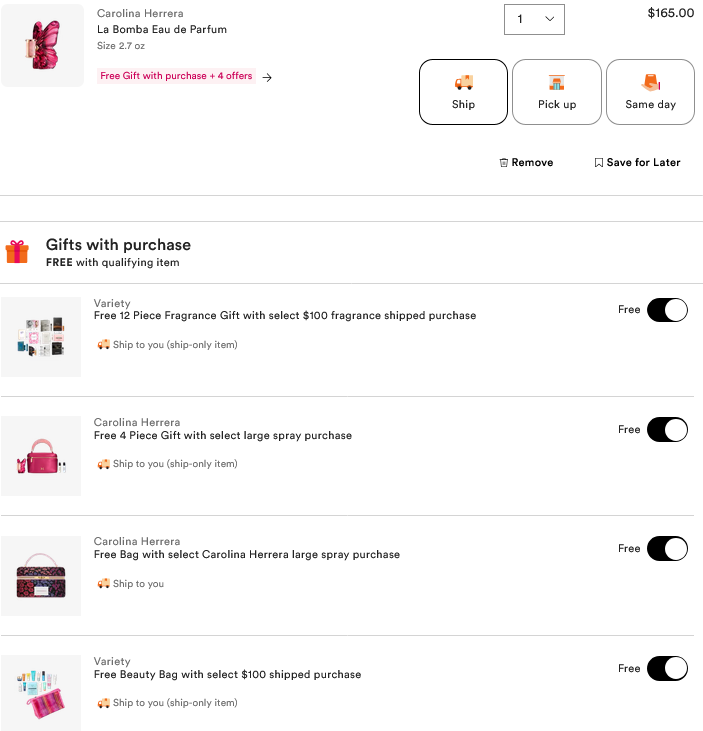Image resolution: width=703 pixels, height=731 pixels.
Task: Click the Save for Later bookmark icon
Action: tap(598, 163)
